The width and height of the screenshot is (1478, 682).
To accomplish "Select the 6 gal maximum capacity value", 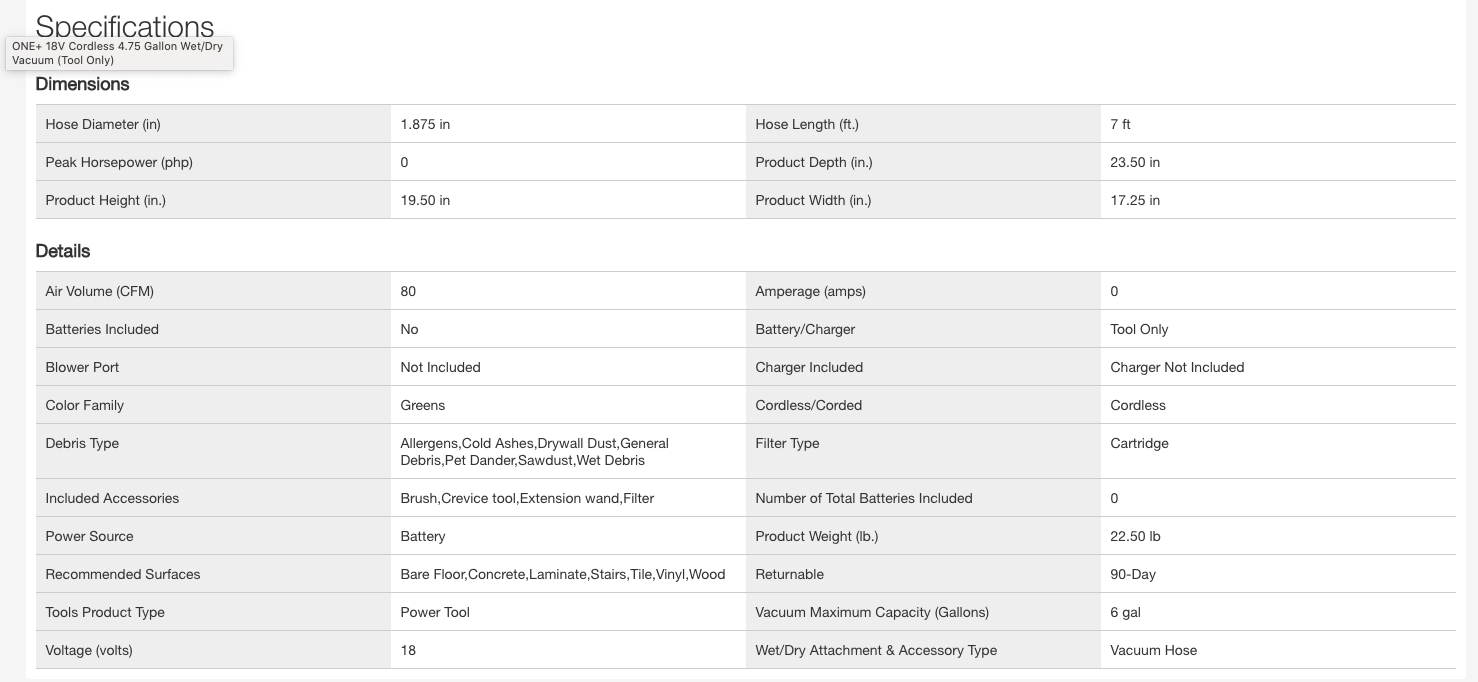I will coord(1125,612).
